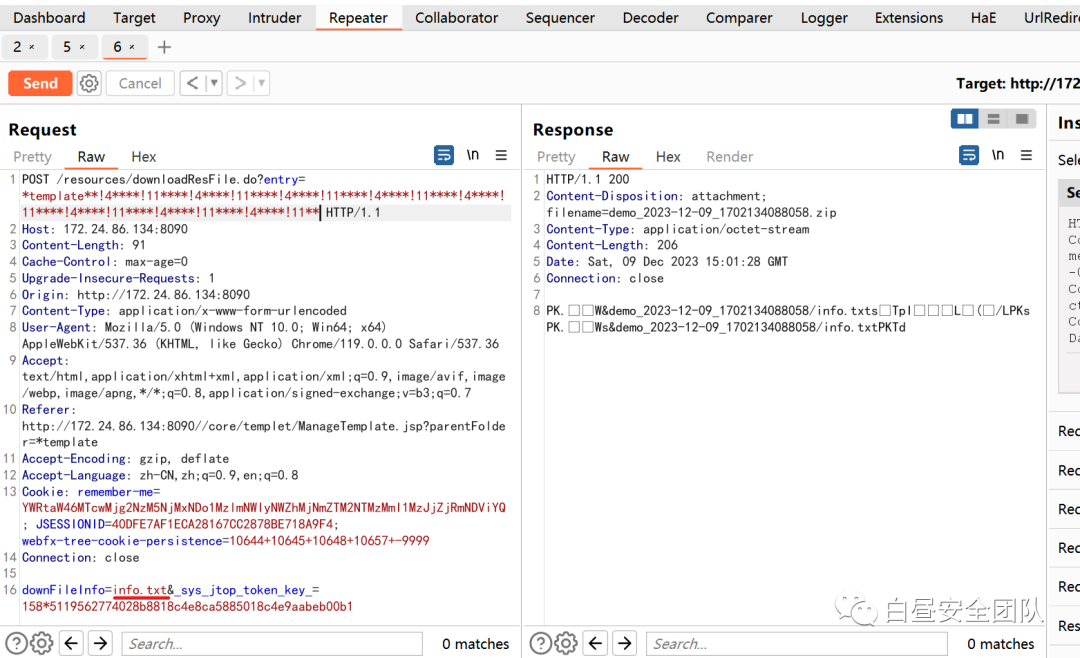Image resolution: width=1080 pixels, height=658 pixels.
Task: Open the HaE extension tab
Action: coord(984,18)
